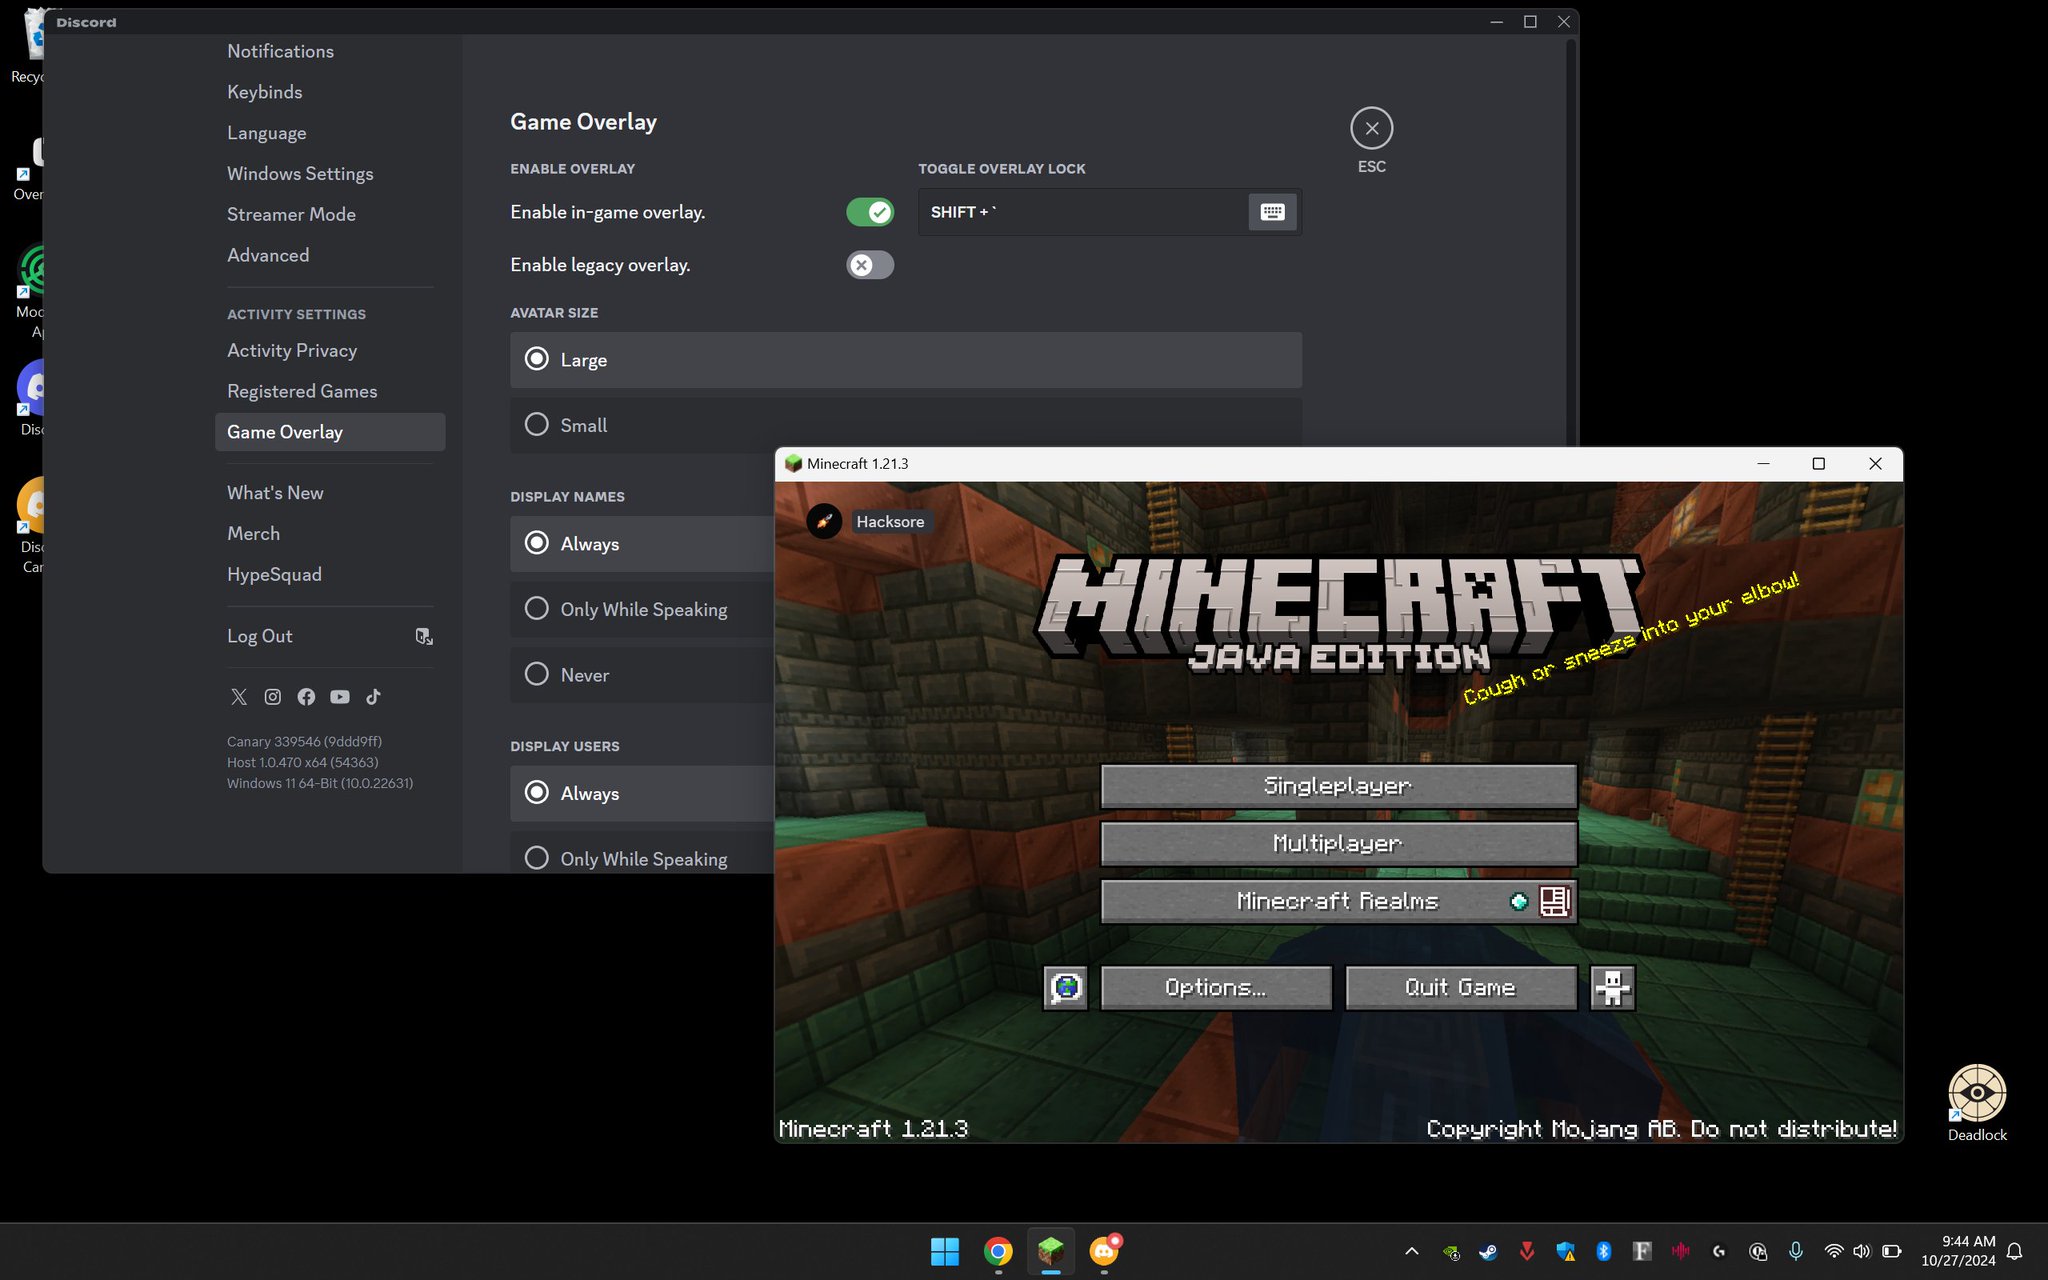The width and height of the screenshot is (2048, 1280).
Task: Expand the system tray hidden icons chevron
Action: click(x=1412, y=1251)
